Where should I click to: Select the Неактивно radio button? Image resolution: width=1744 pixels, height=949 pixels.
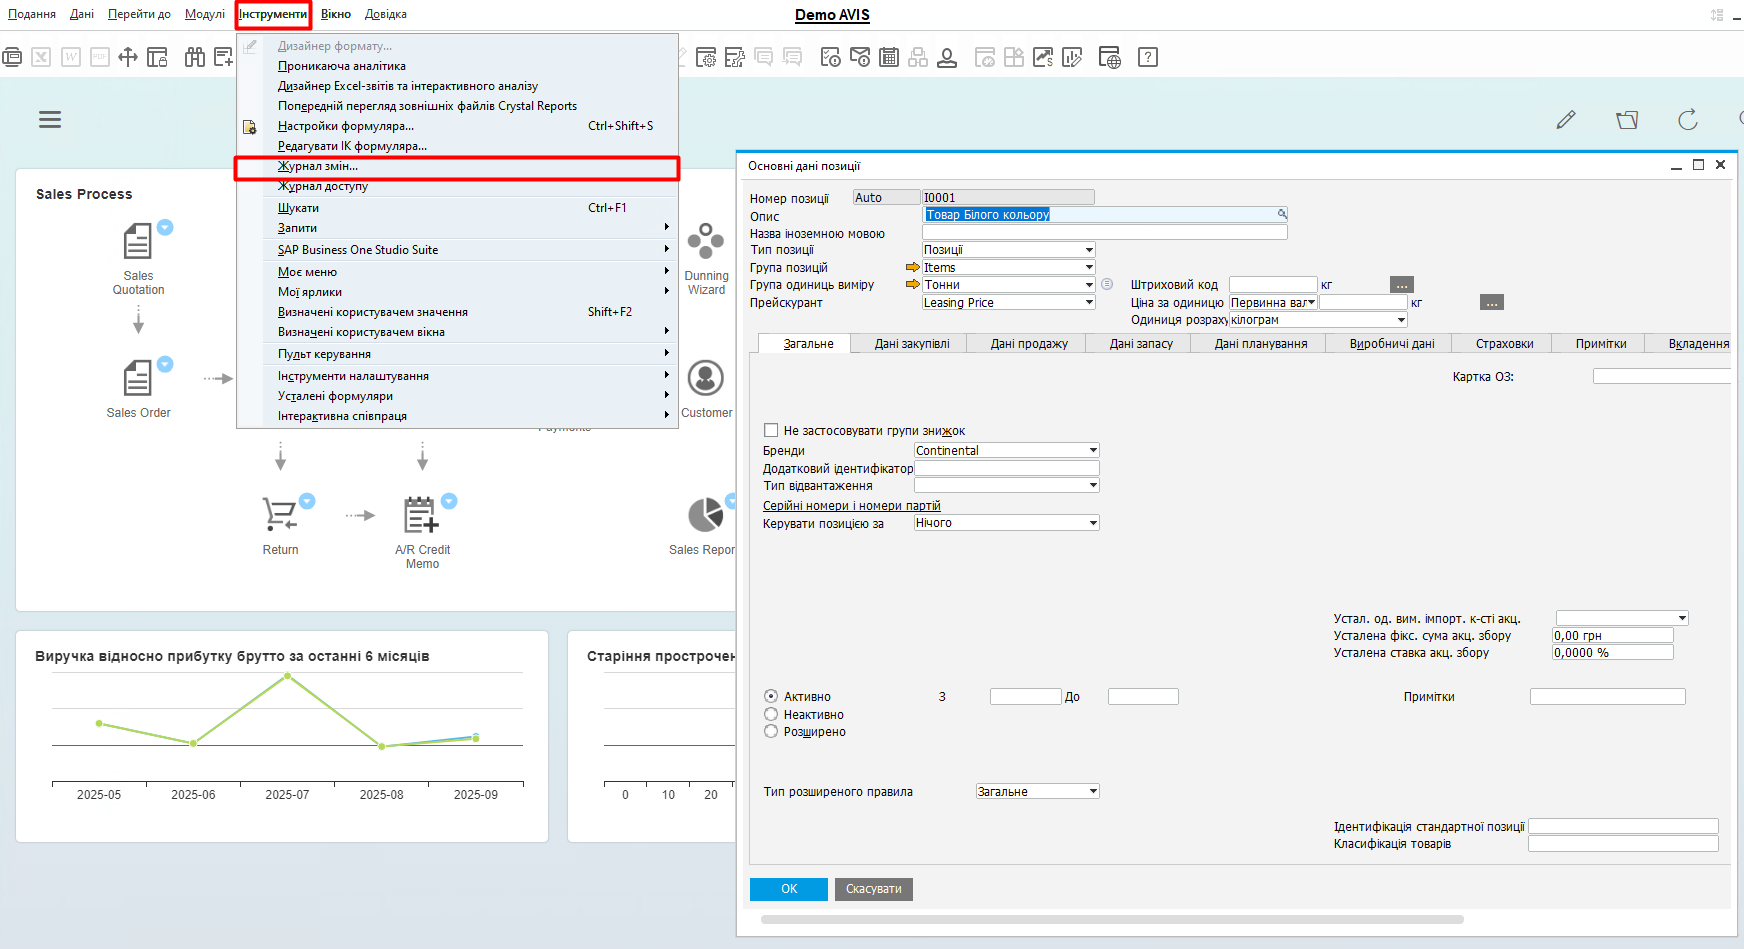click(771, 715)
